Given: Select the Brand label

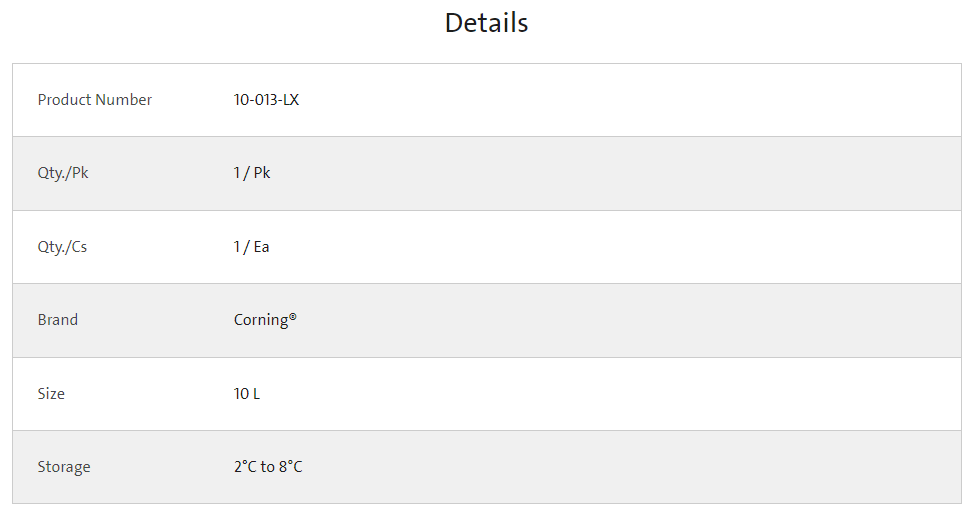Looking at the screenshot, I should pyautogui.click(x=58, y=320).
